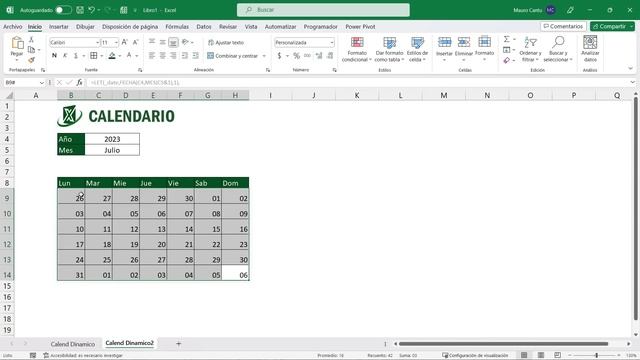Click the save diskette icon
640x360 pixels.
coord(80,10)
